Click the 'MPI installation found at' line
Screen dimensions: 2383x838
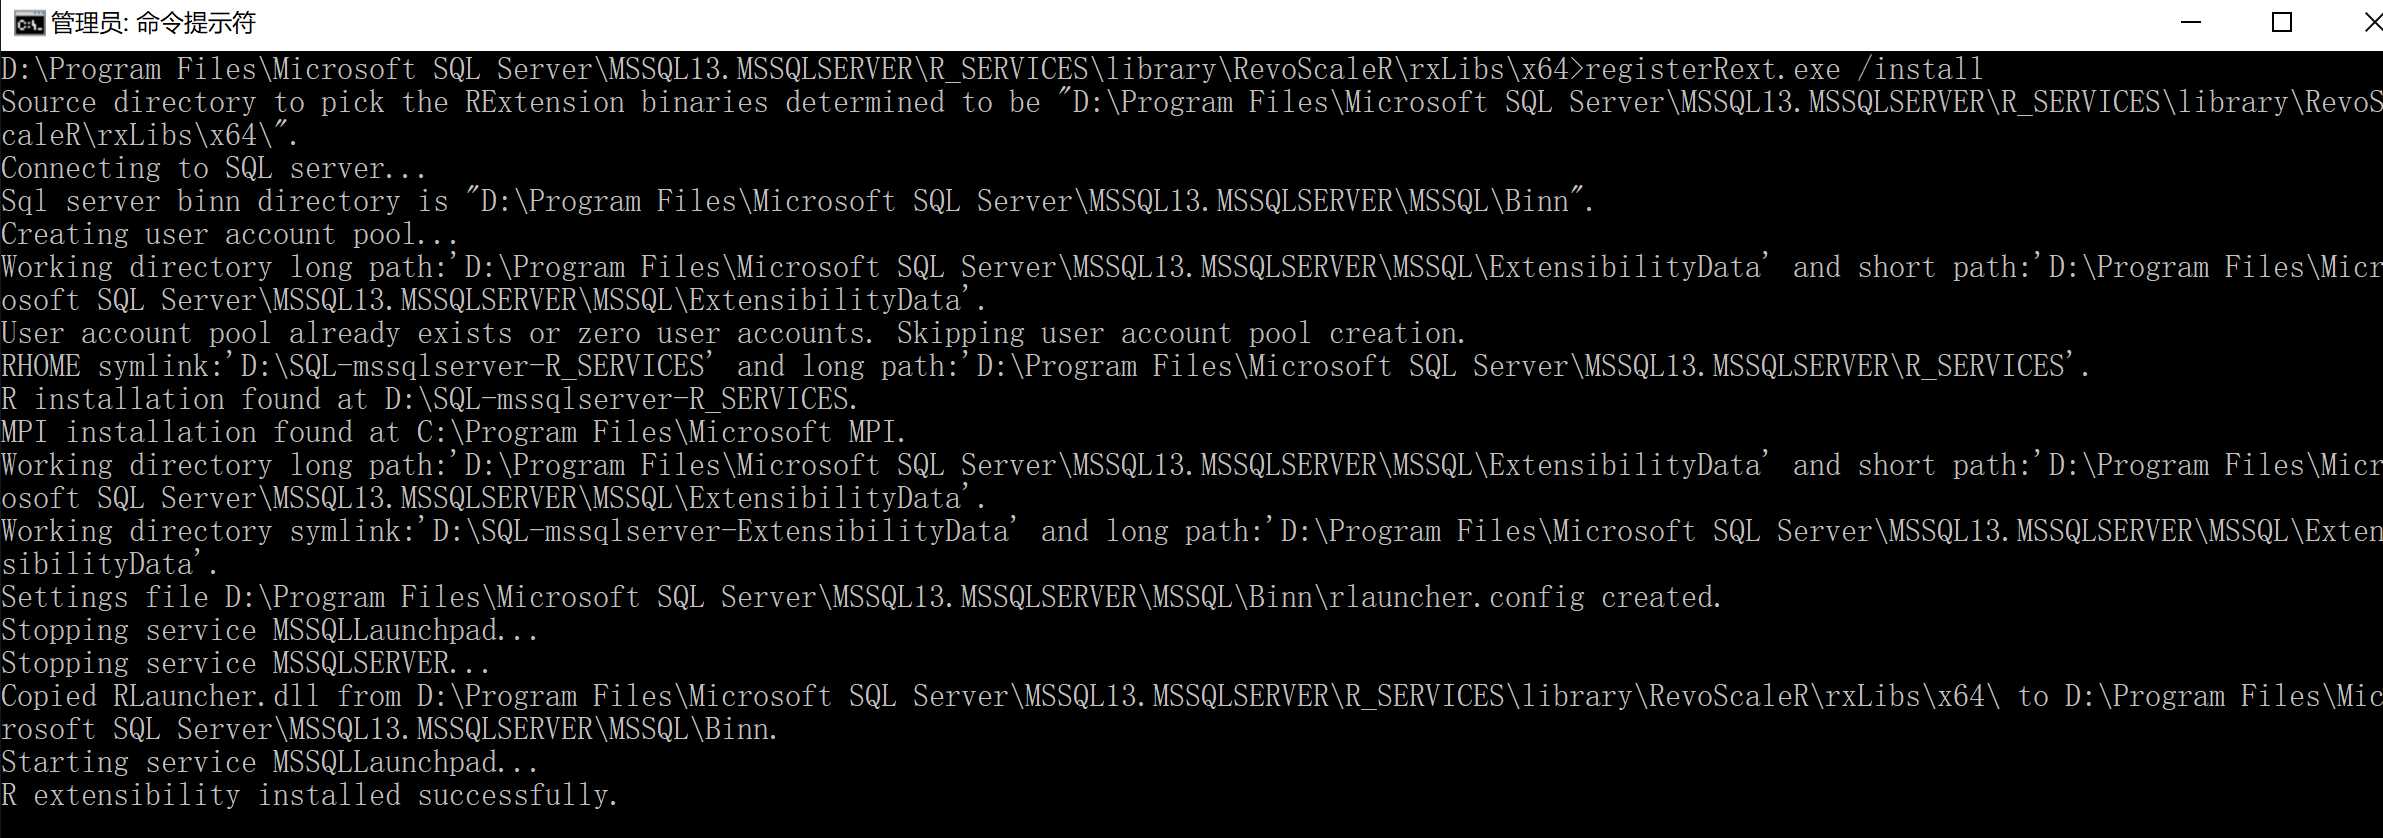tap(453, 432)
